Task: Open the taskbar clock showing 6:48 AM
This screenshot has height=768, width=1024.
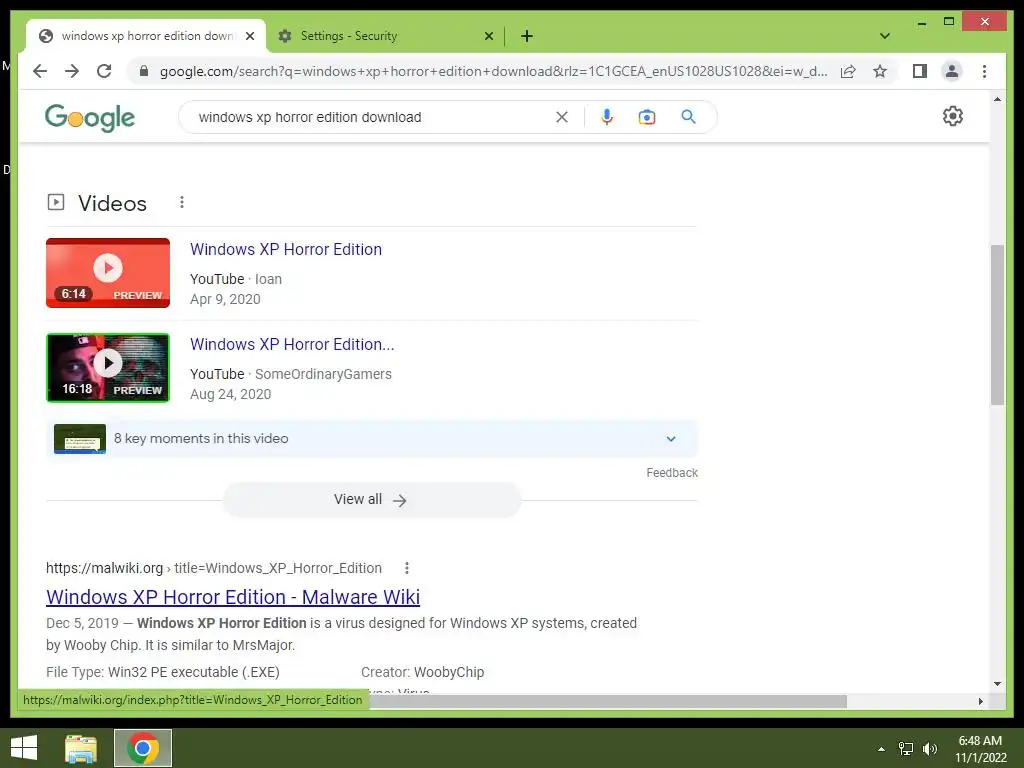Action: click(x=980, y=749)
